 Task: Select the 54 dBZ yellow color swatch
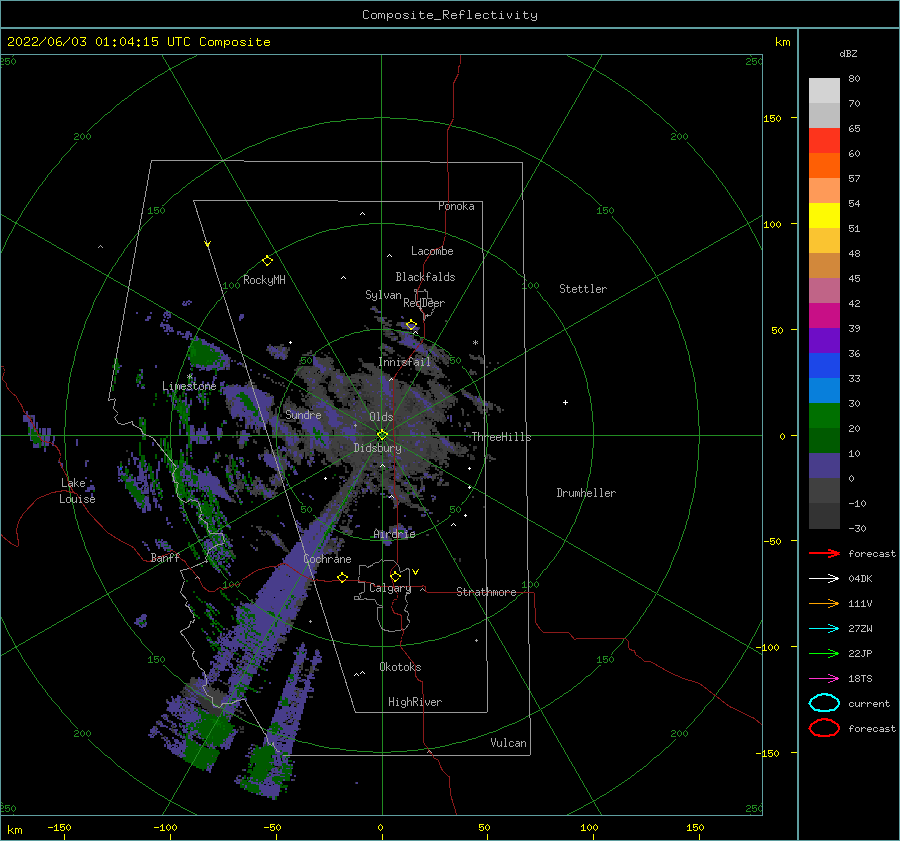(x=824, y=216)
